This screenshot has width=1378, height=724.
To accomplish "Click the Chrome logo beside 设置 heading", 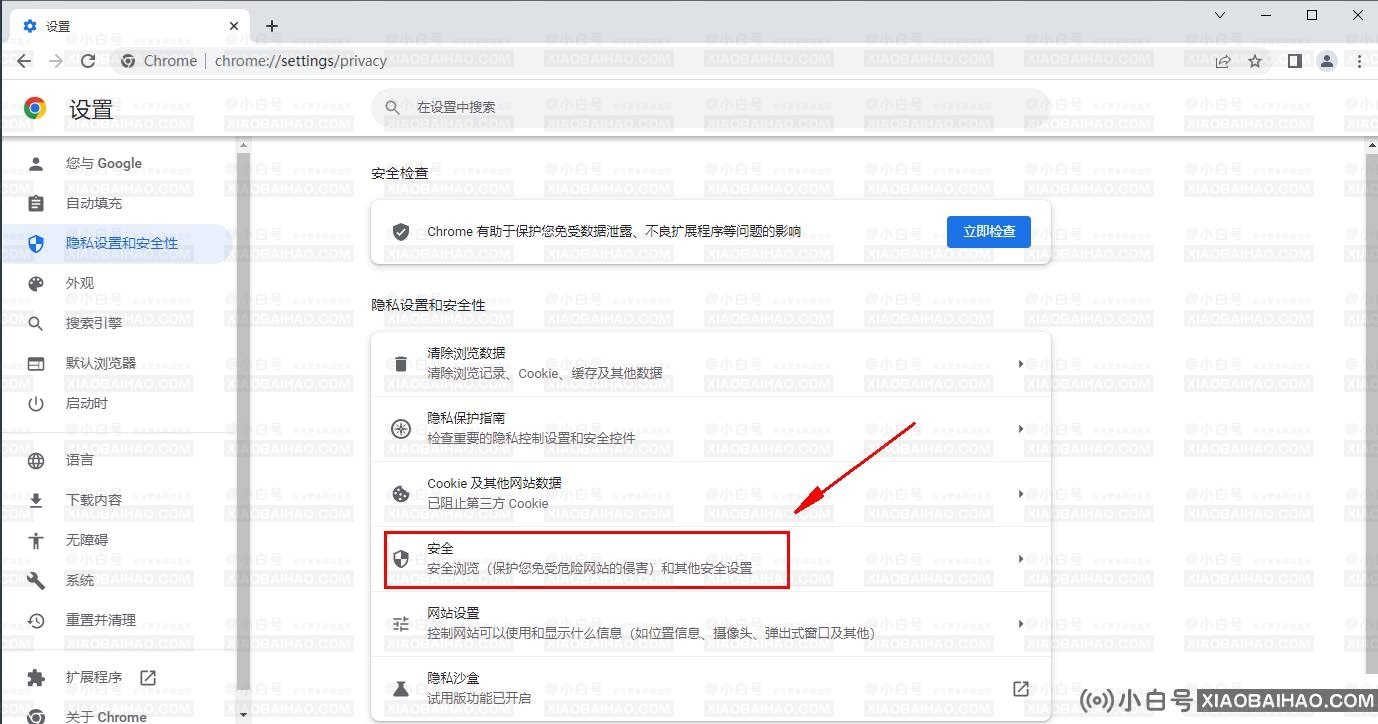I will point(35,108).
